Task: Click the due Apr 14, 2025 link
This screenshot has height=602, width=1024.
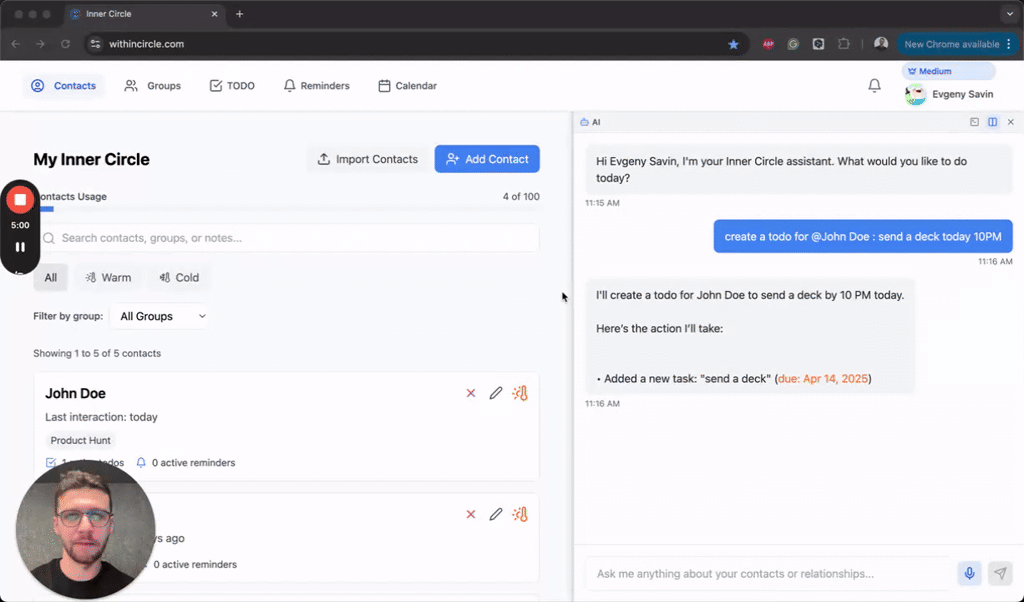Action: pos(823,379)
